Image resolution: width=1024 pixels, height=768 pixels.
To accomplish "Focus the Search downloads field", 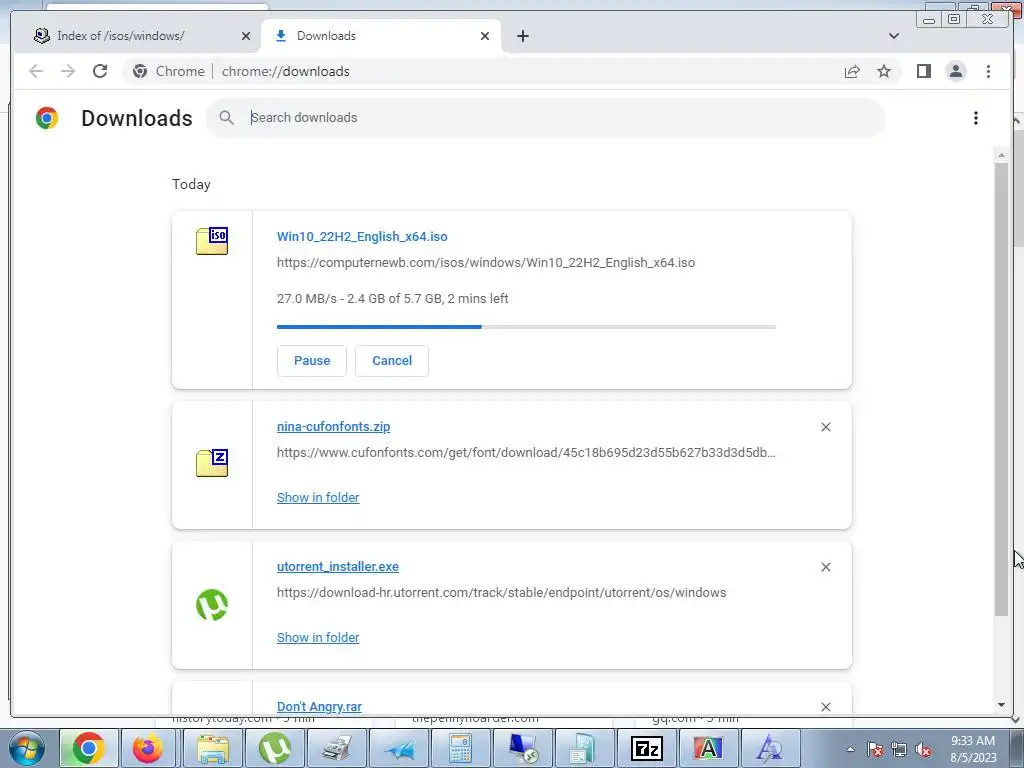I will 545,118.
